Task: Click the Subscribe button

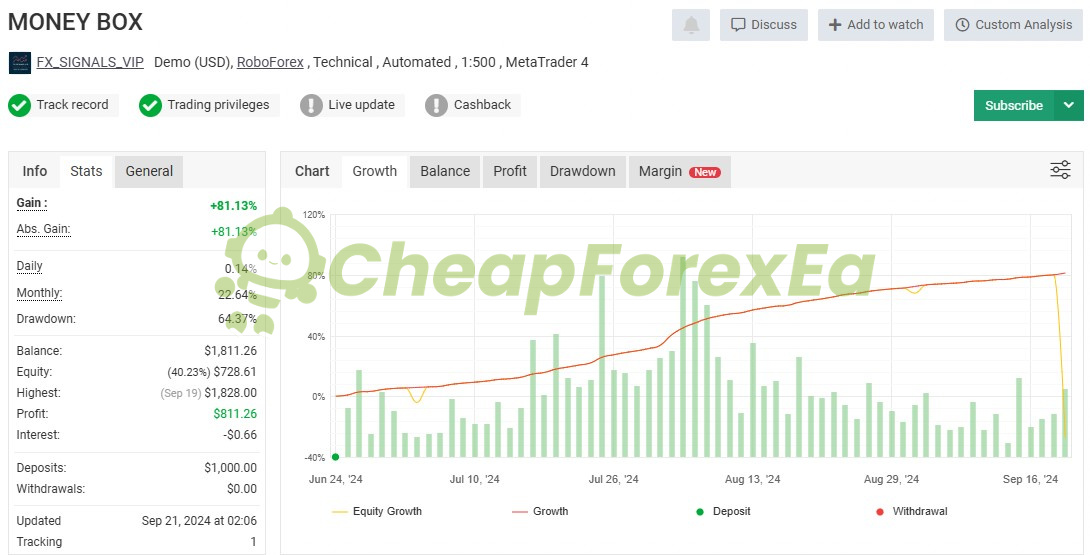Action: pos(1014,106)
